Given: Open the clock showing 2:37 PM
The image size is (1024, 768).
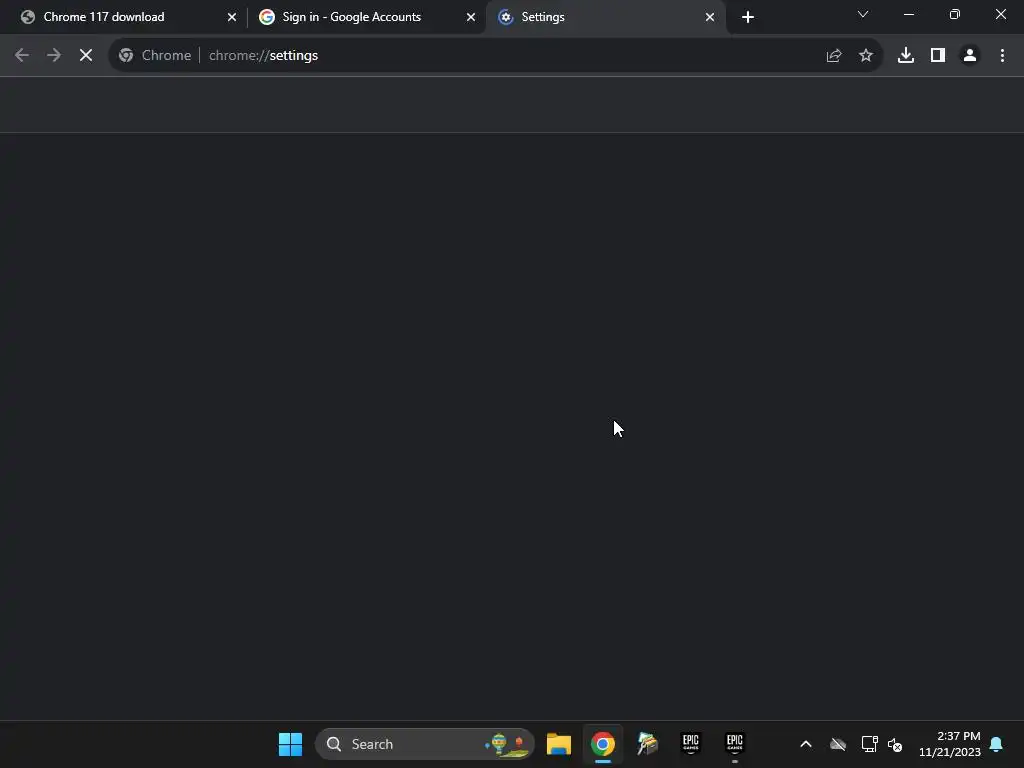Looking at the screenshot, I should coord(950,744).
